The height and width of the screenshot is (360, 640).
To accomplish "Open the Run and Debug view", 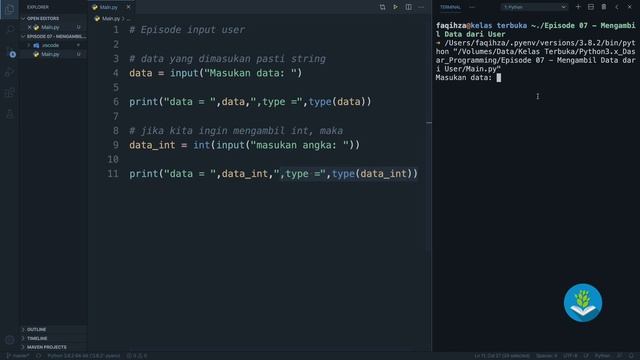I will (x=10, y=72).
